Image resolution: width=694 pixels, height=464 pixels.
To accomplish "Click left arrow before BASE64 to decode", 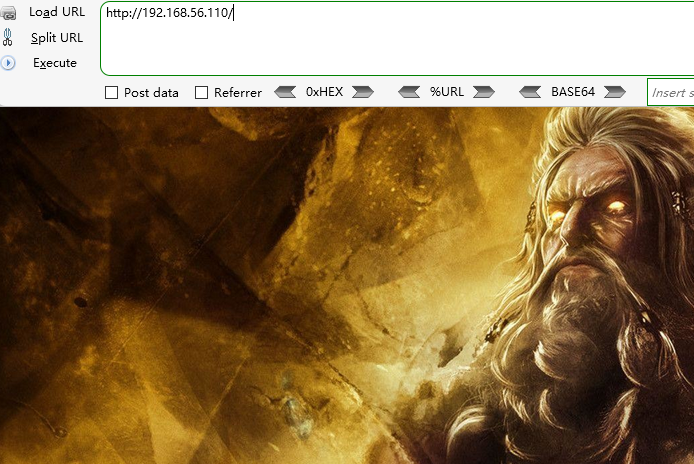I will [x=530, y=92].
